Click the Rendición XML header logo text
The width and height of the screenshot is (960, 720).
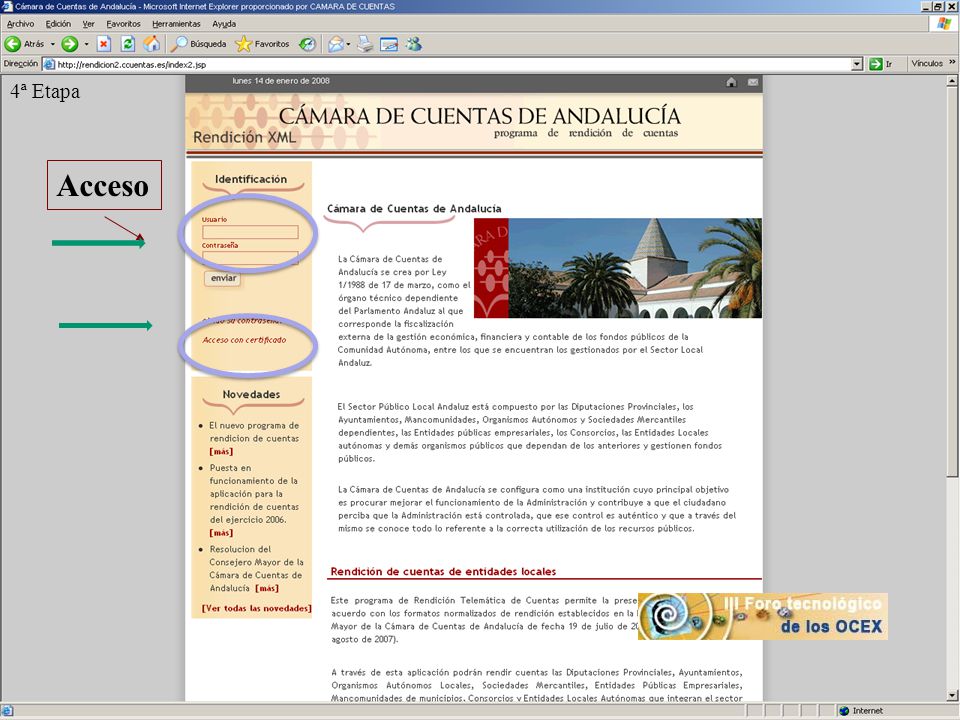tap(244, 137)
